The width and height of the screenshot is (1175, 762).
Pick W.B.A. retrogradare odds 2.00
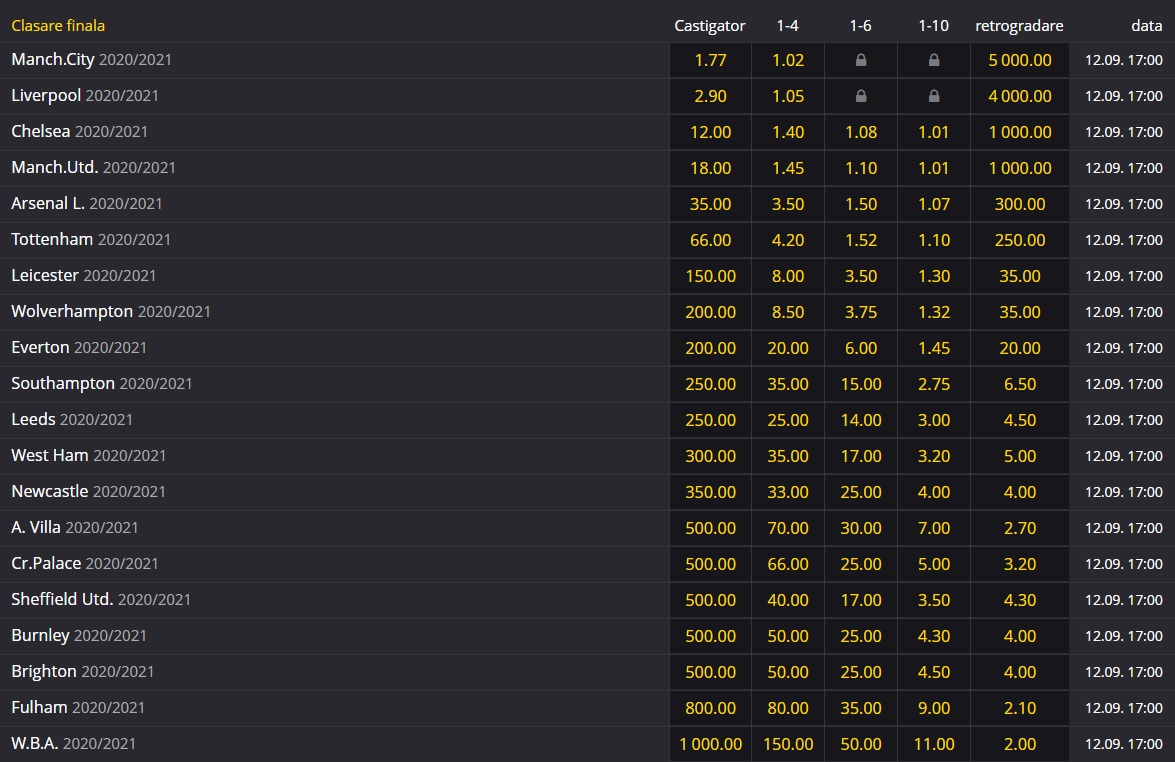point(1019,744)
